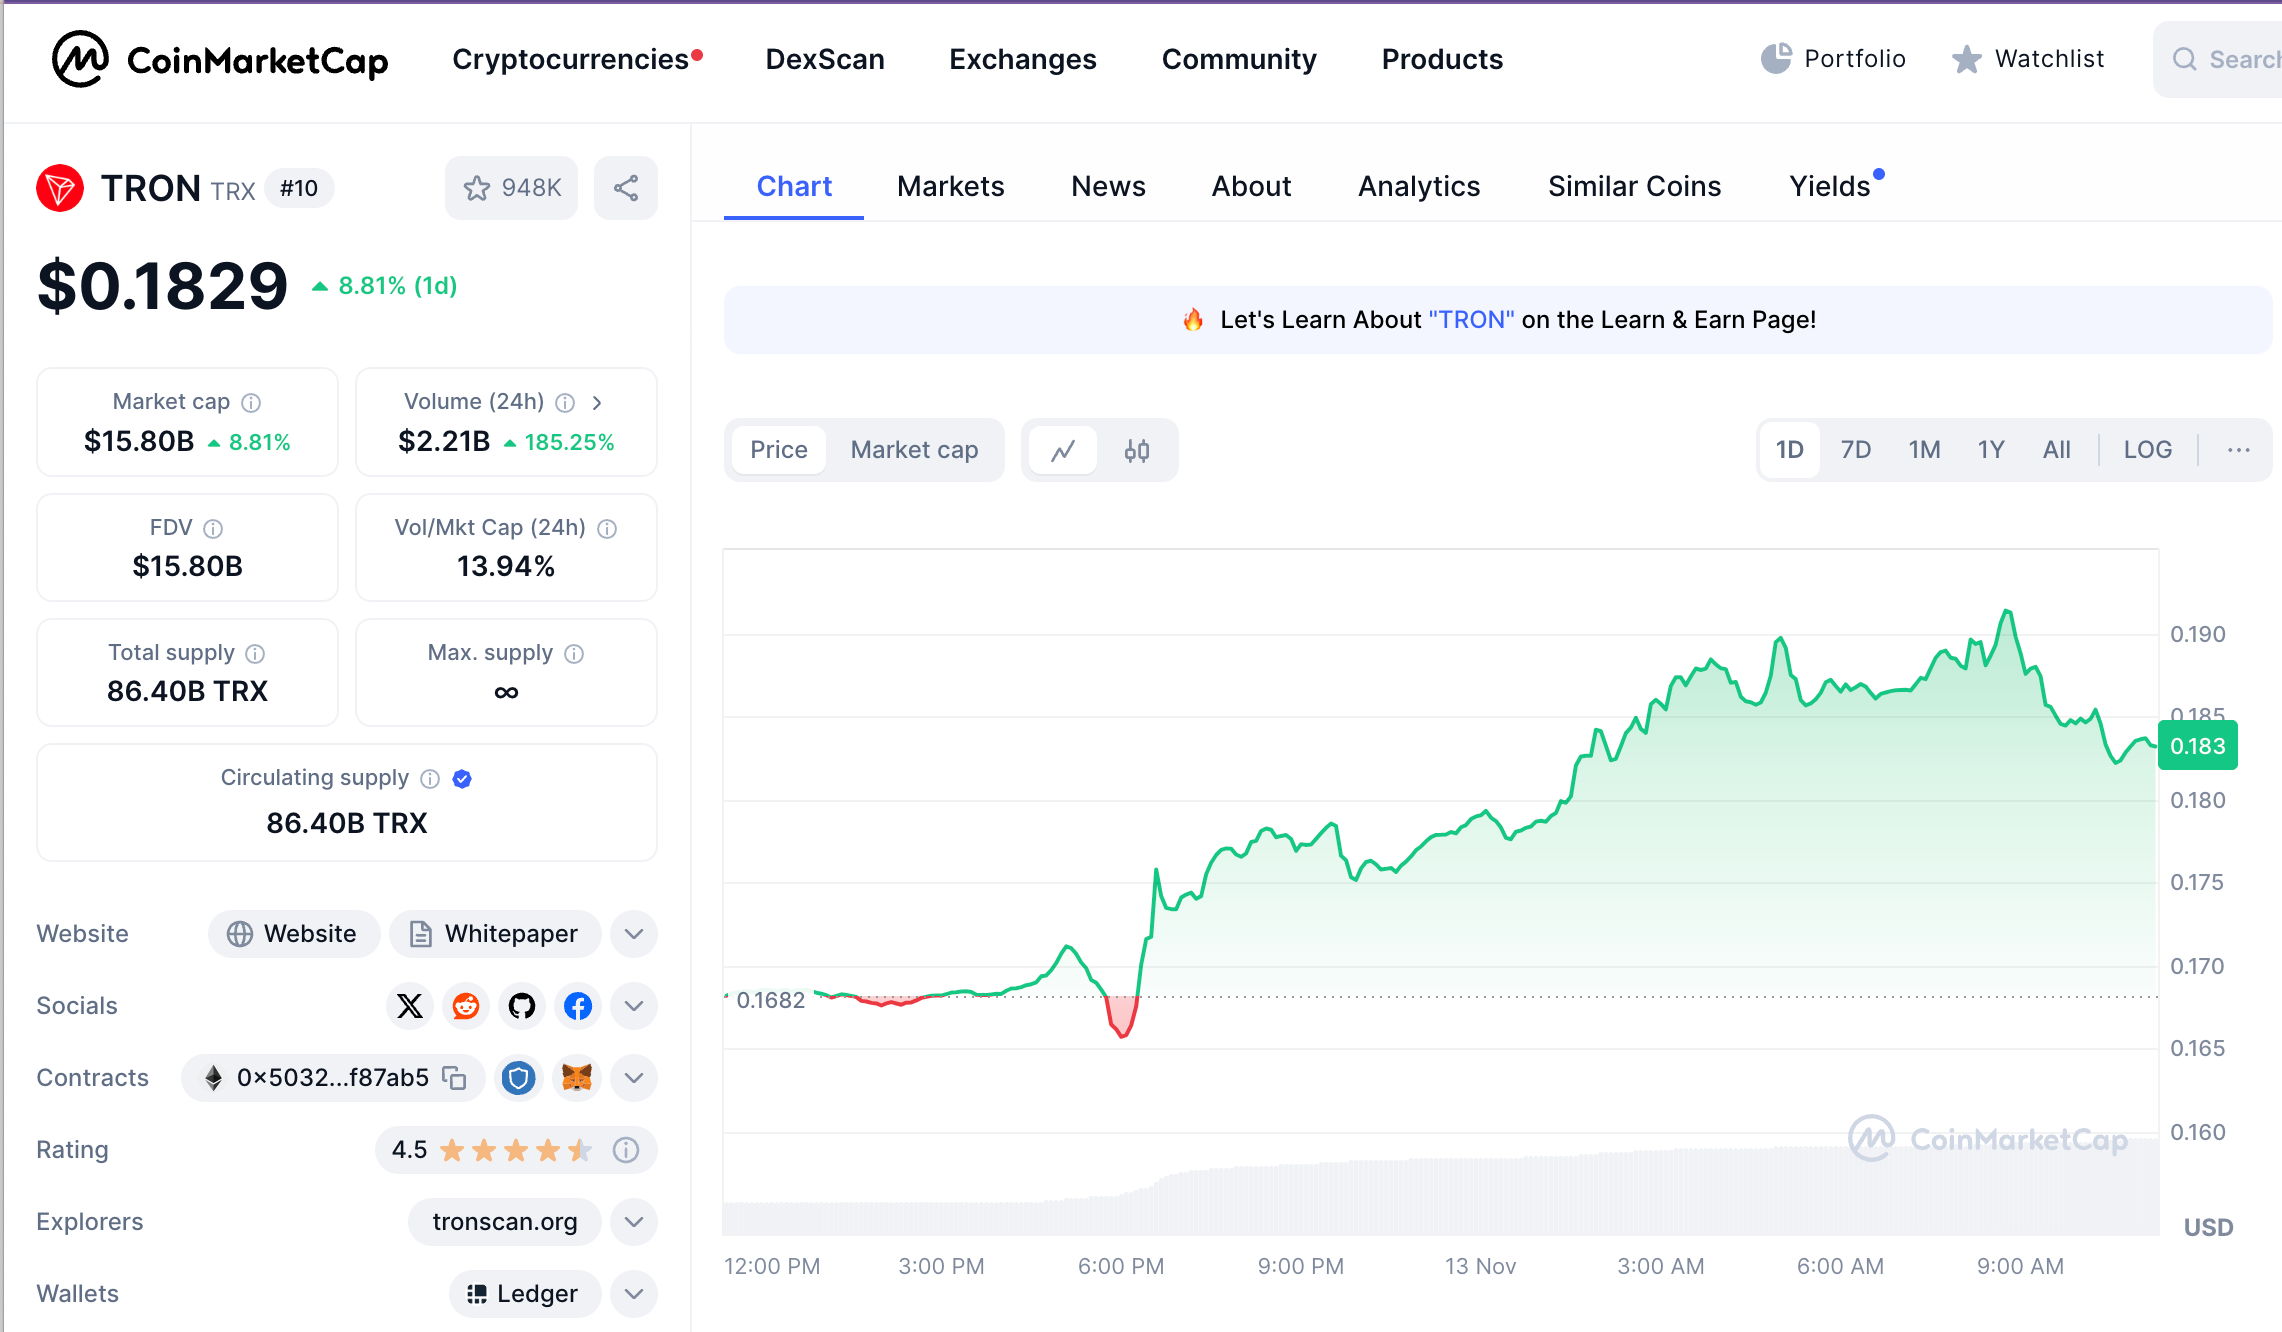This screenshot has height=1332, width=2282.
Task: Click Vol/Mkt Cap (24h) info icon
Action: click(607, 528)
